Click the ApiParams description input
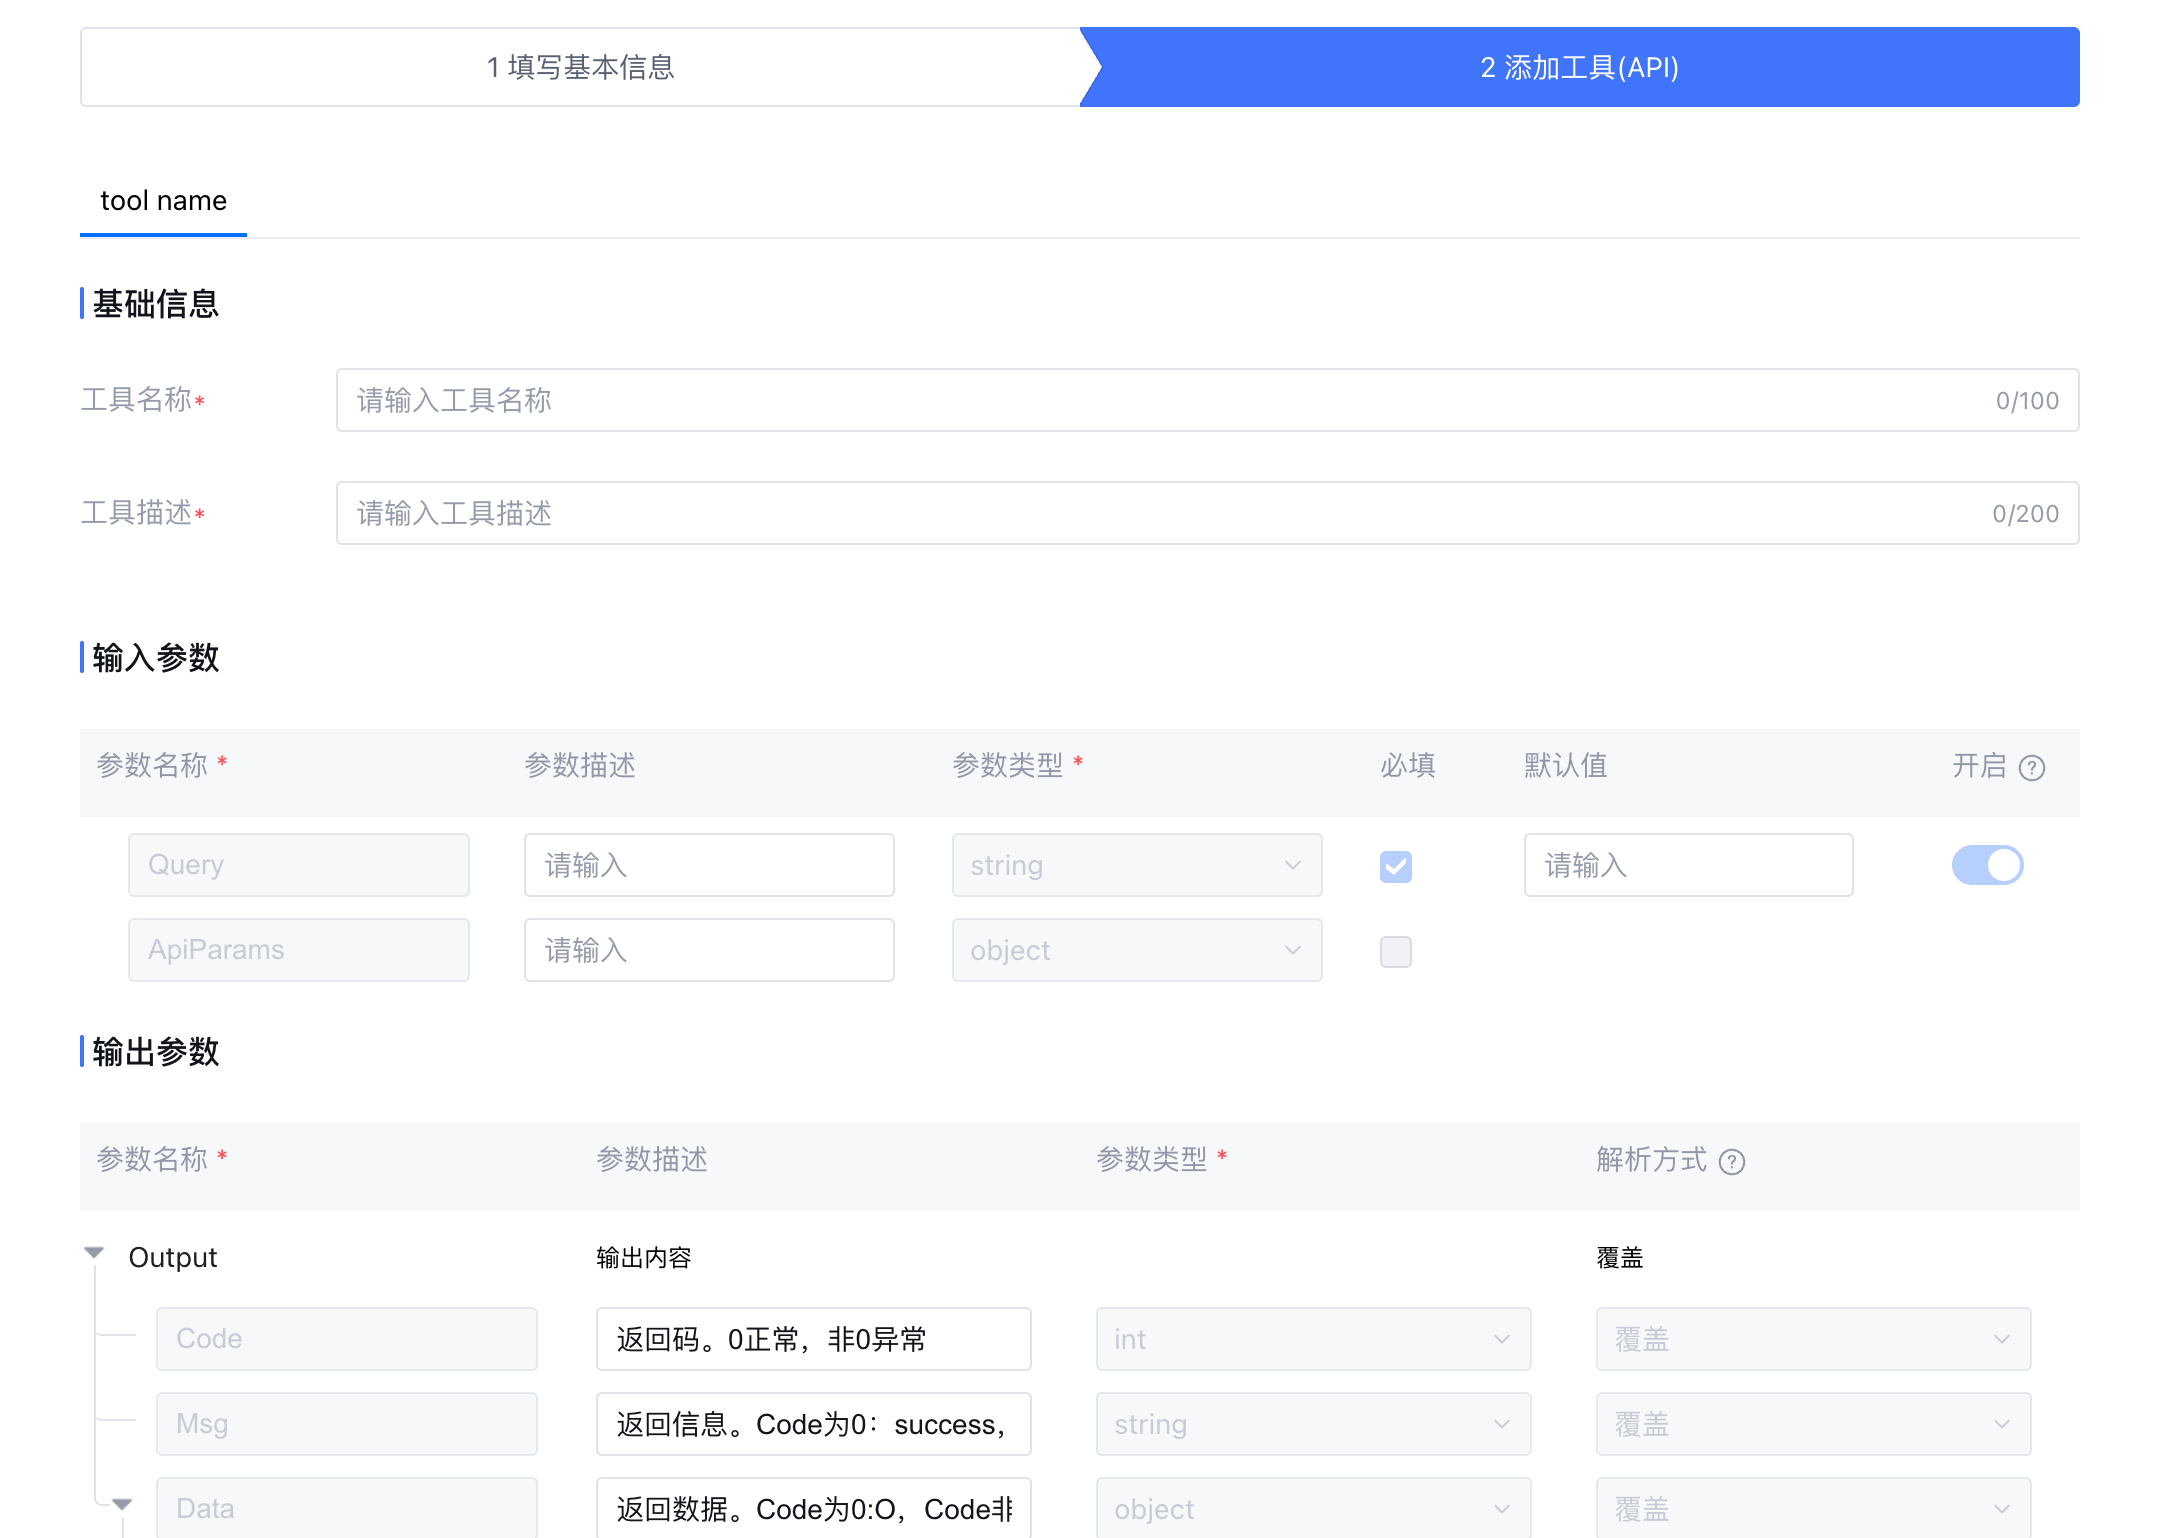This screenshot has height=1538, width=2176. [x=708, y=950]
